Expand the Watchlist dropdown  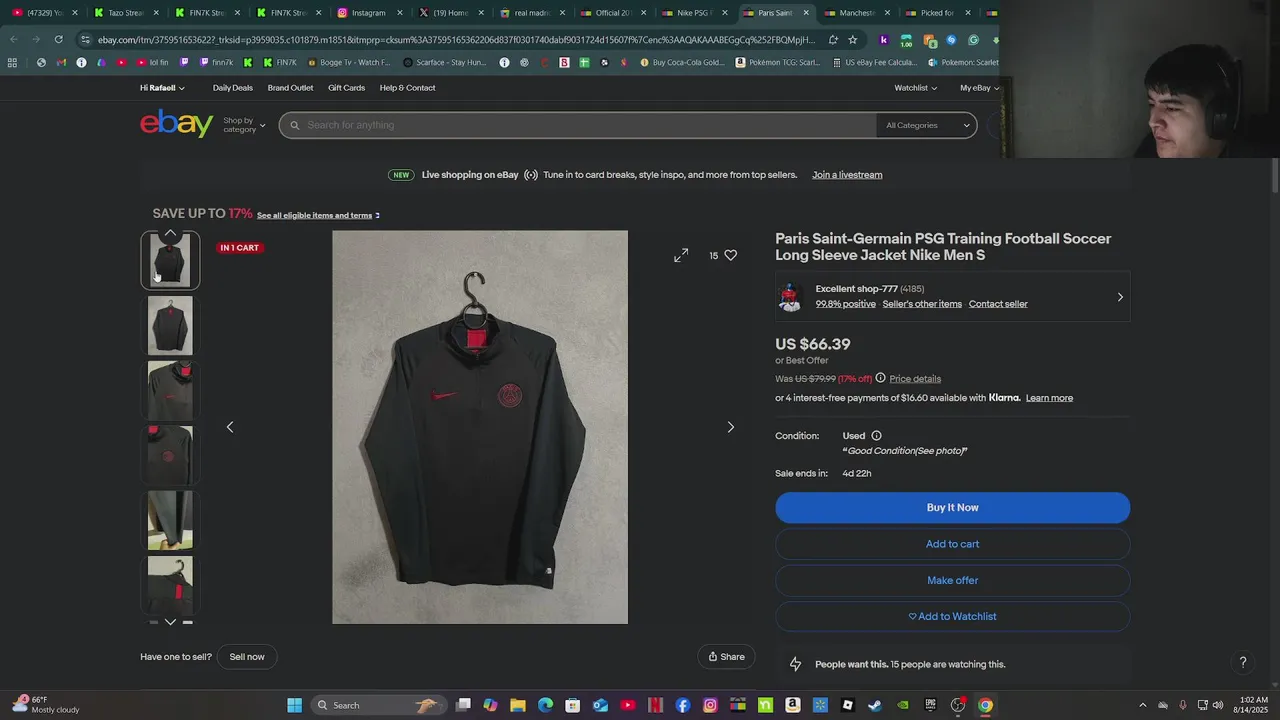coord(915,88)
